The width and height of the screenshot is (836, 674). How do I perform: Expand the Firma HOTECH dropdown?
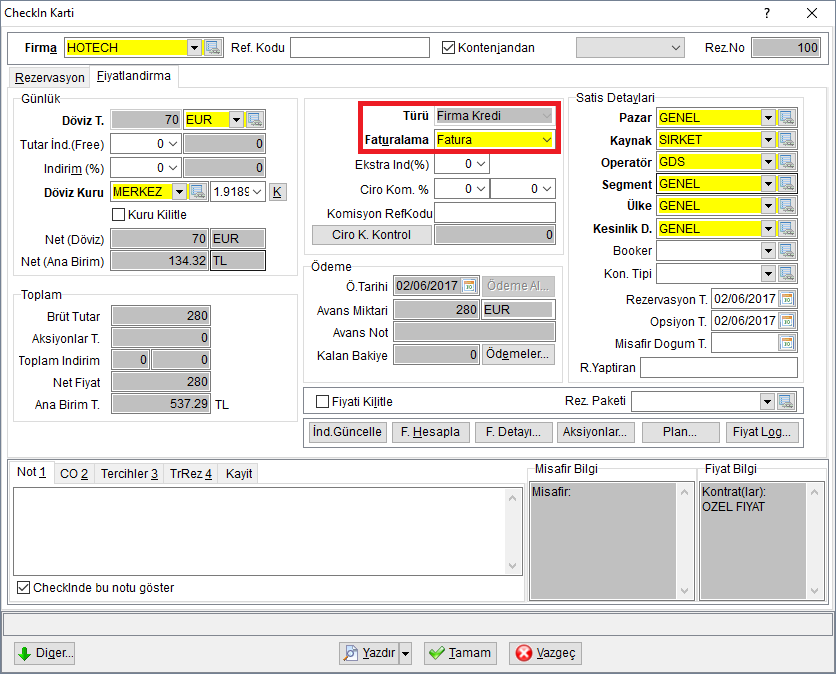click(195, 47)
